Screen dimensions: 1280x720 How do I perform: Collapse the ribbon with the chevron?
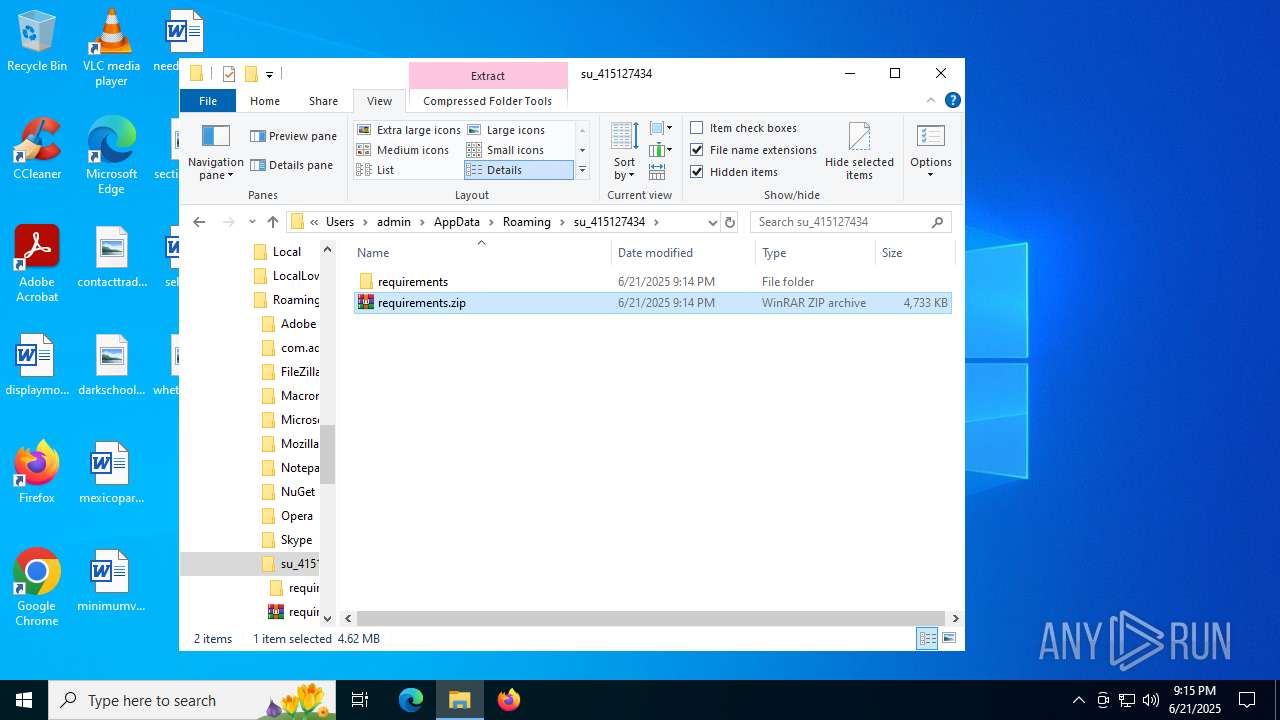pos(931,100)
